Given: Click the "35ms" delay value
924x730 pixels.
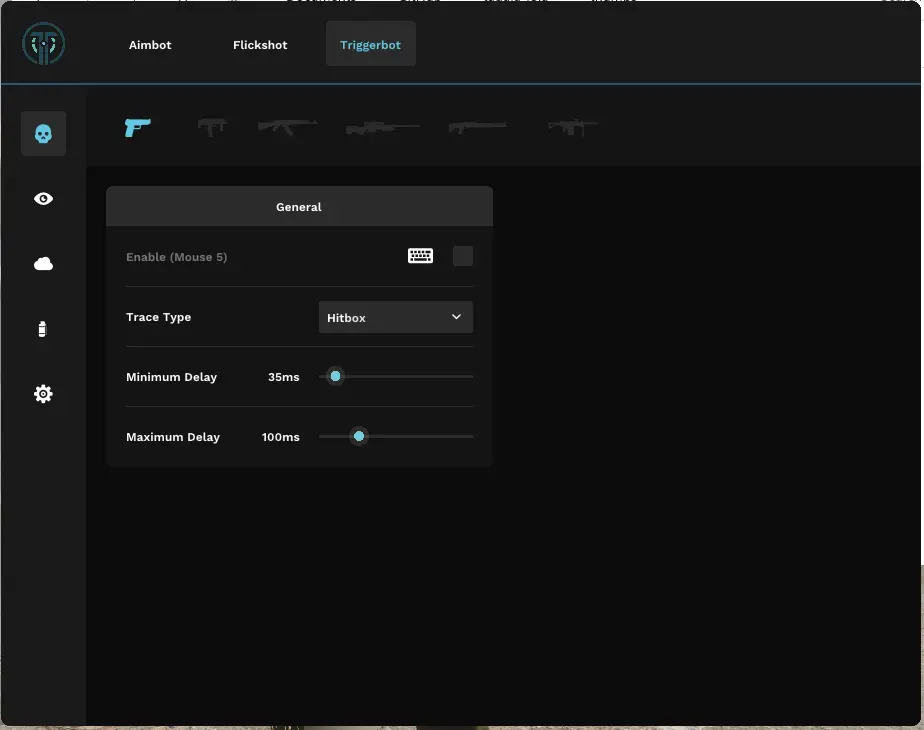Looking at the screenshot, I should (283, 377).
